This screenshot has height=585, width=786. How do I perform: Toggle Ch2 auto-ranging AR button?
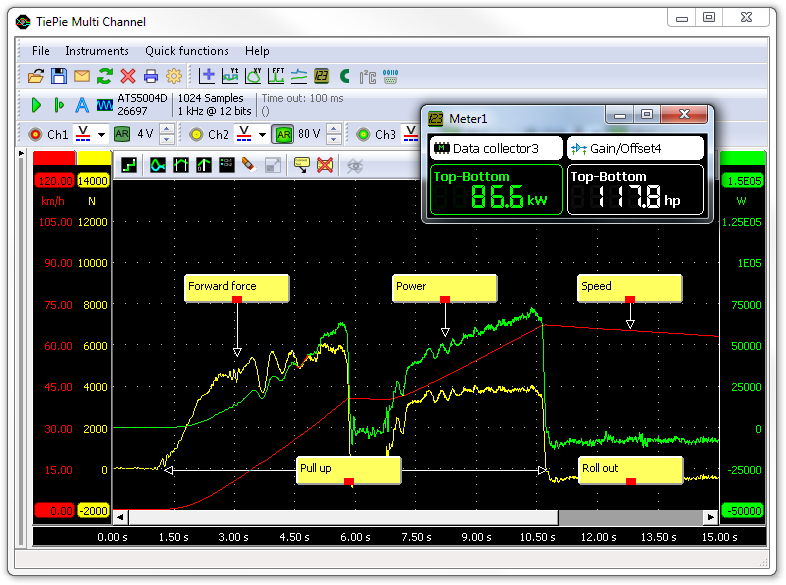pos(283,134)
